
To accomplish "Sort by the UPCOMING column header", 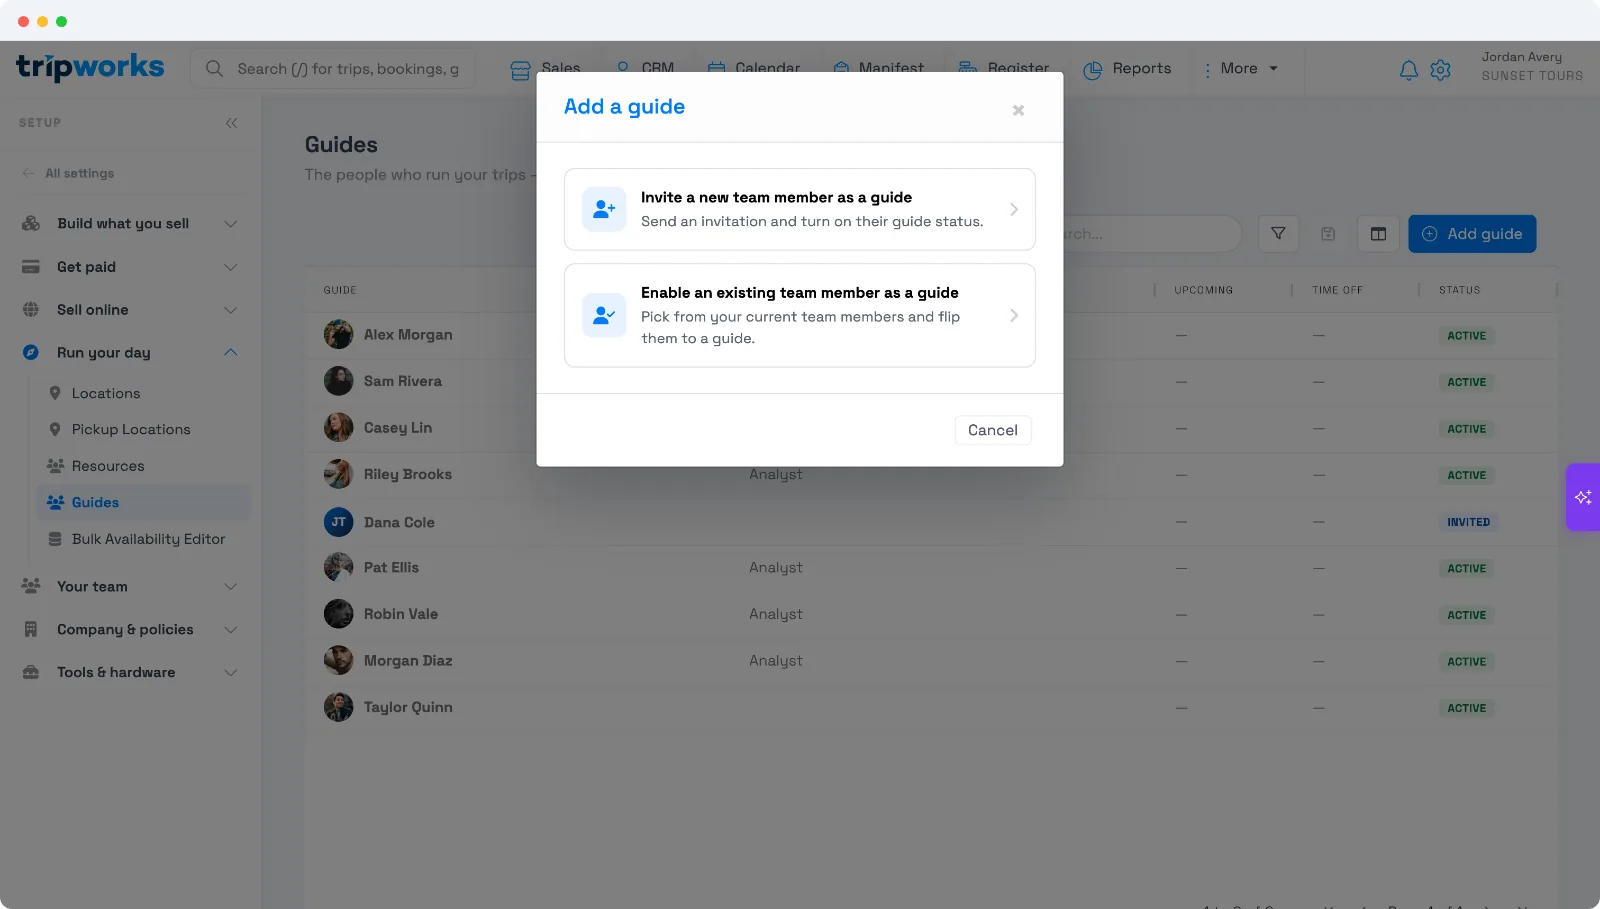I will pyautogui.click(x=1203, y=290).
